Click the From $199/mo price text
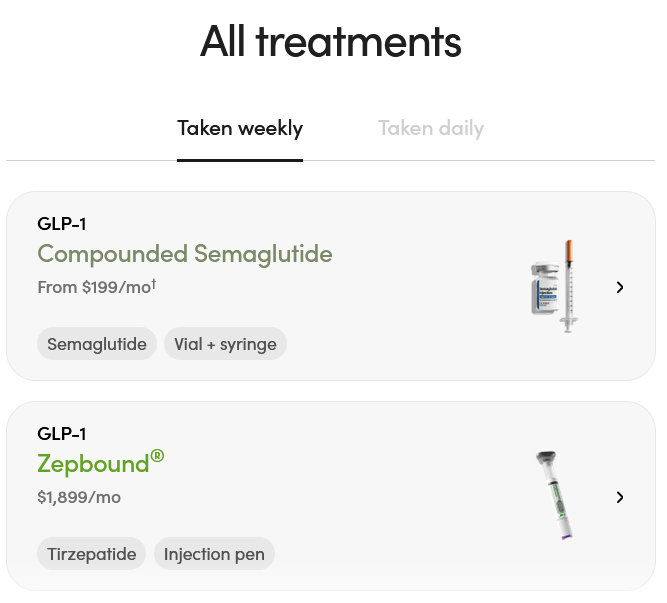This screenshot has width=667, height=603. pos(93,288)
